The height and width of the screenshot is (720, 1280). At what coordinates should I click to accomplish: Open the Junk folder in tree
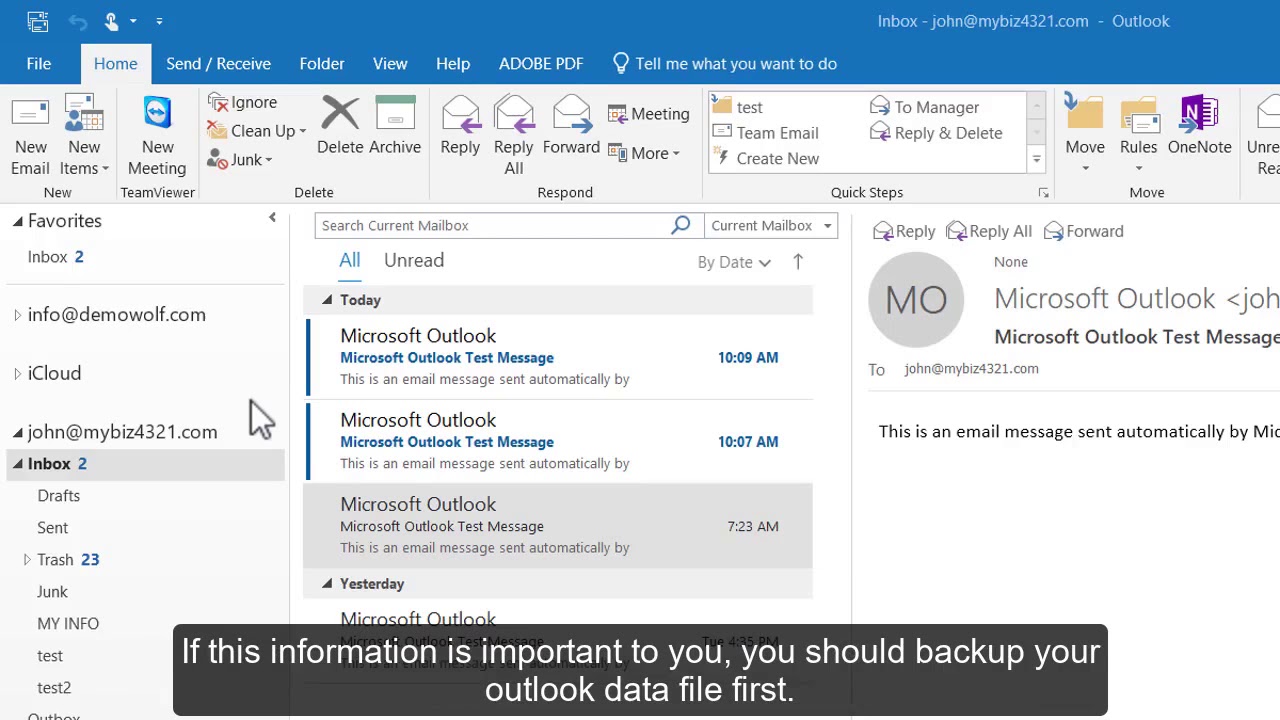pyautogui.click(x=52, y=592)
